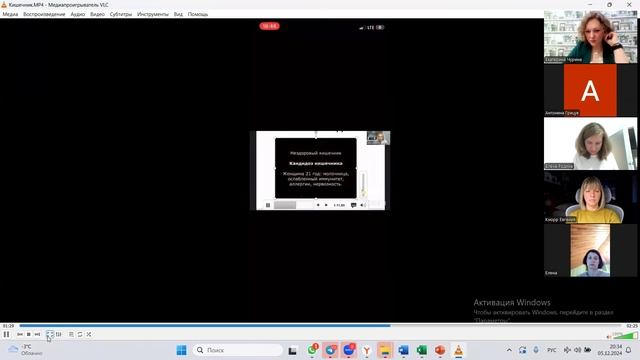Open the Помощь menu
This screenshot has height=360, width=640.
point(198,14)
